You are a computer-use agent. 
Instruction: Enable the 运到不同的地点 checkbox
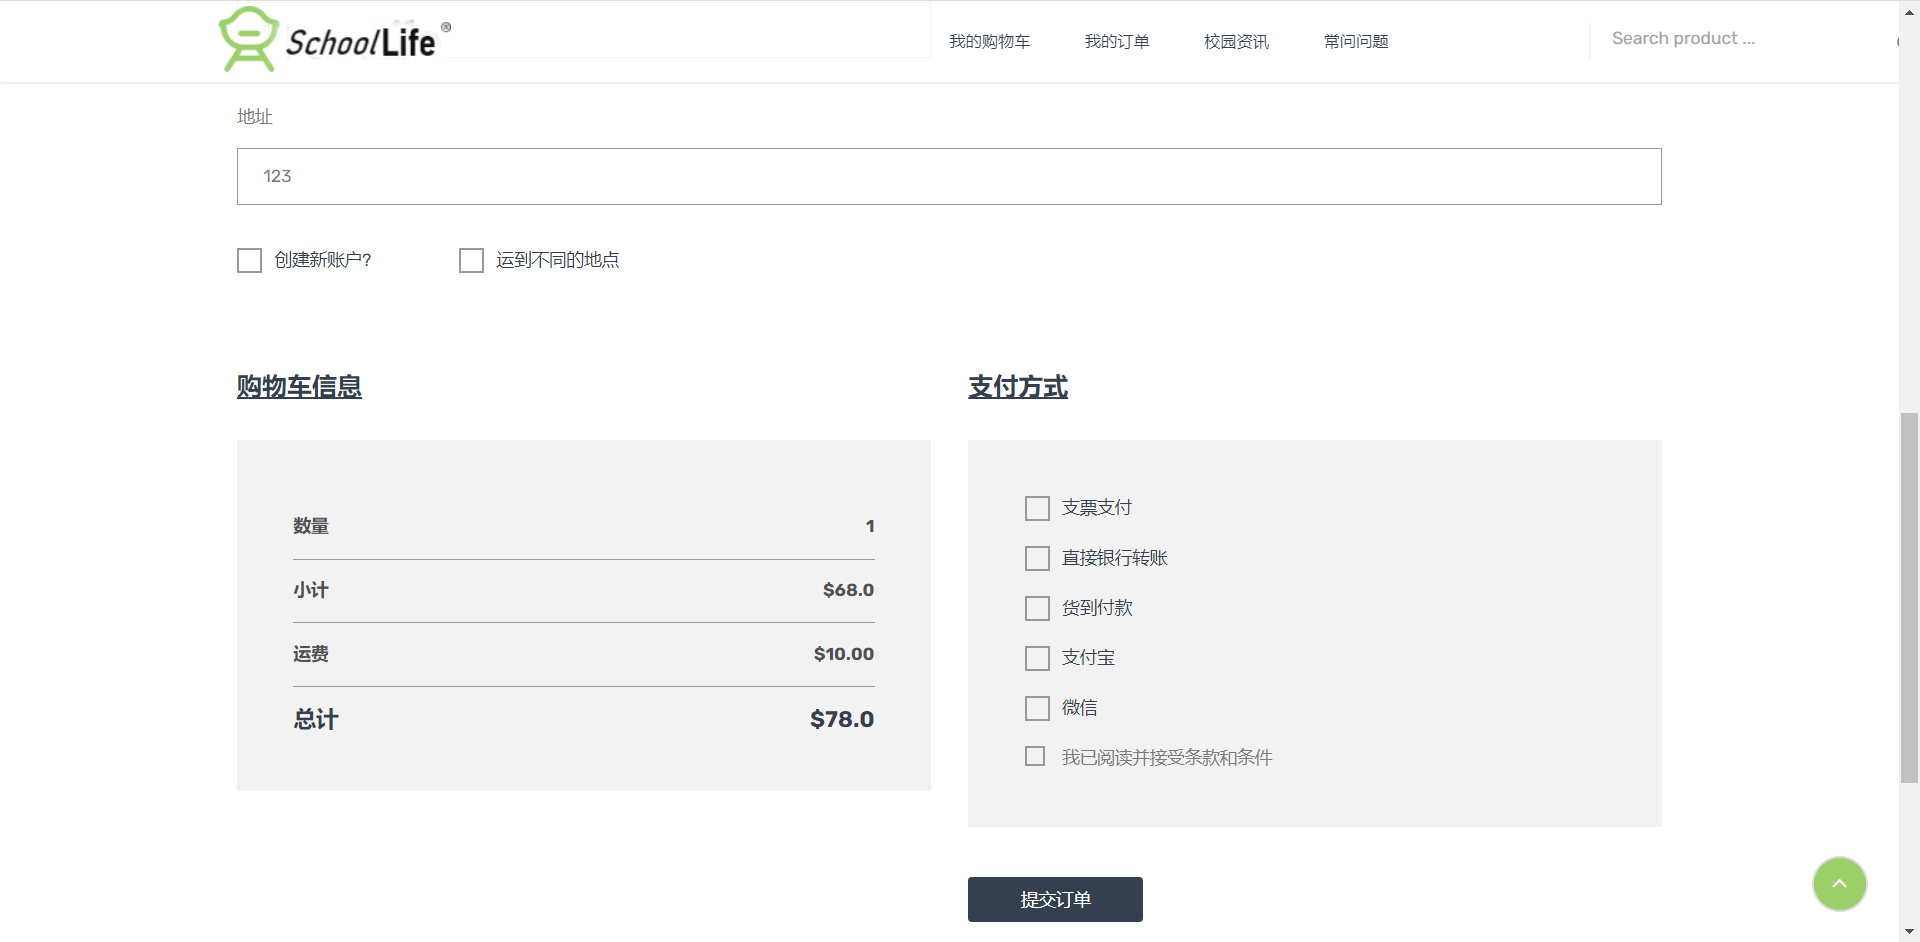[471, 261]
